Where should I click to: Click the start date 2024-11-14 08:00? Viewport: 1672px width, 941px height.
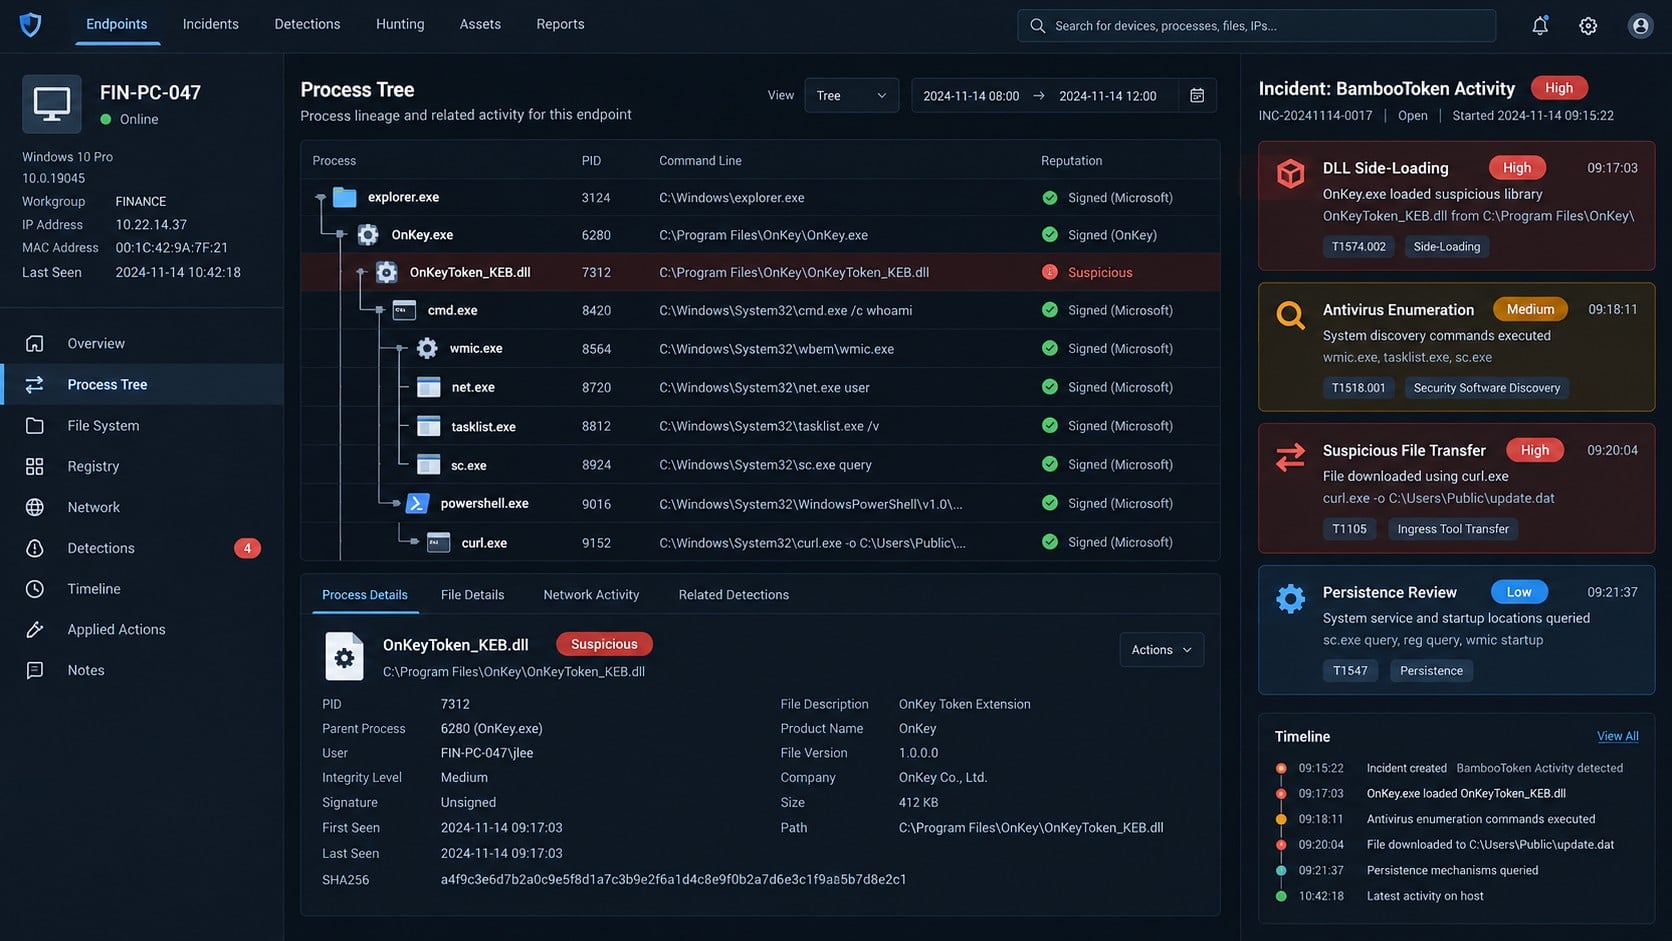[970, 96]
